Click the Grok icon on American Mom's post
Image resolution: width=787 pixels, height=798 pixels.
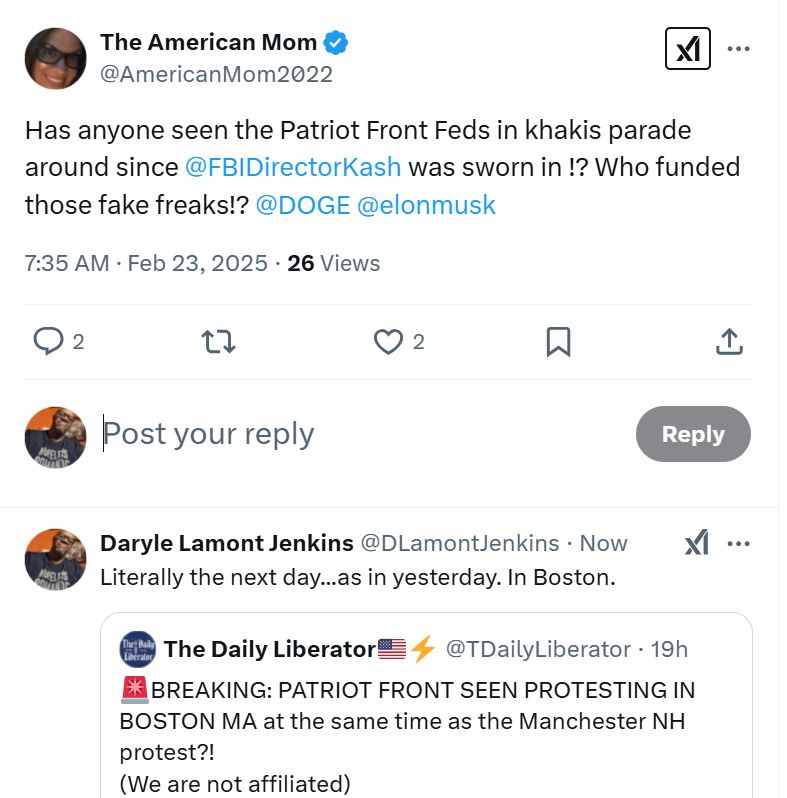(x=687, y=48)
